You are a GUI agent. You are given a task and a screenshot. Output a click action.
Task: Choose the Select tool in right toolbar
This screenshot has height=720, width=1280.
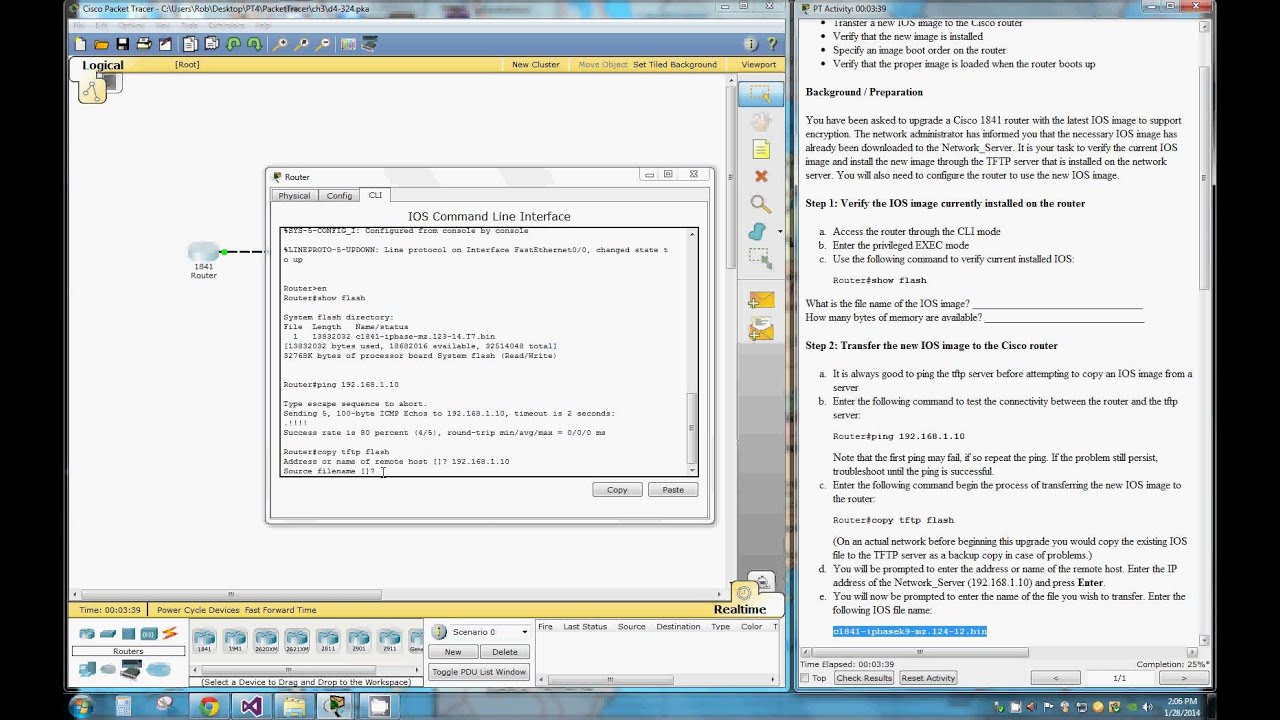760,94
